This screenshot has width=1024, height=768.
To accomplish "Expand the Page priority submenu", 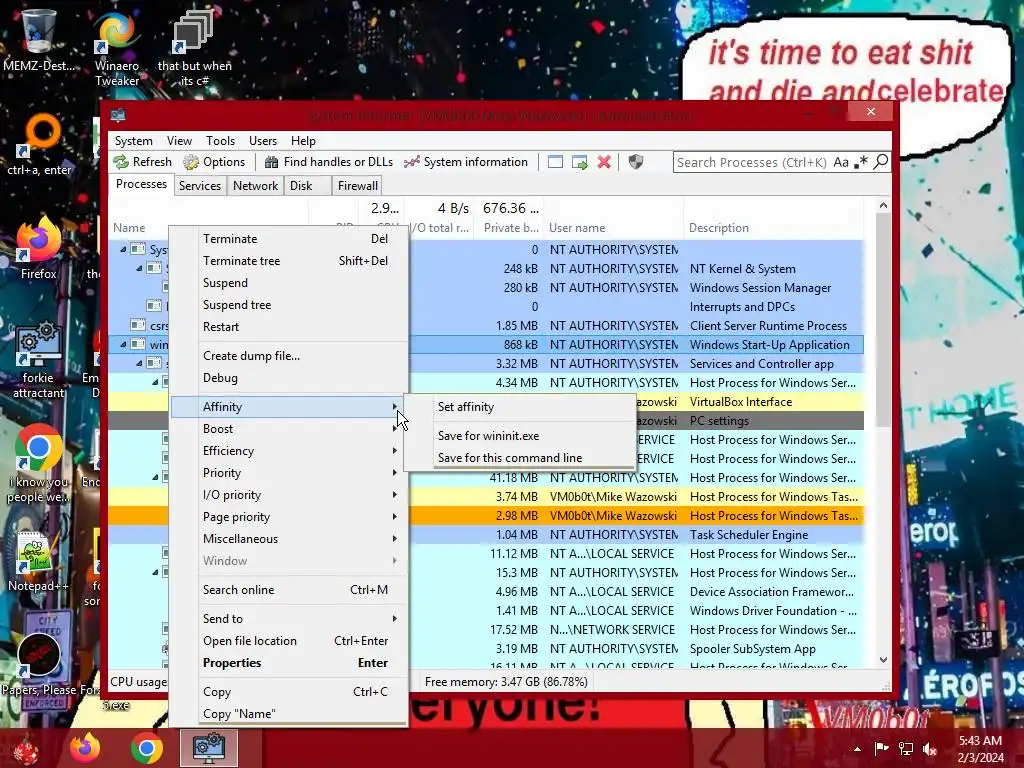I will 289,517.
